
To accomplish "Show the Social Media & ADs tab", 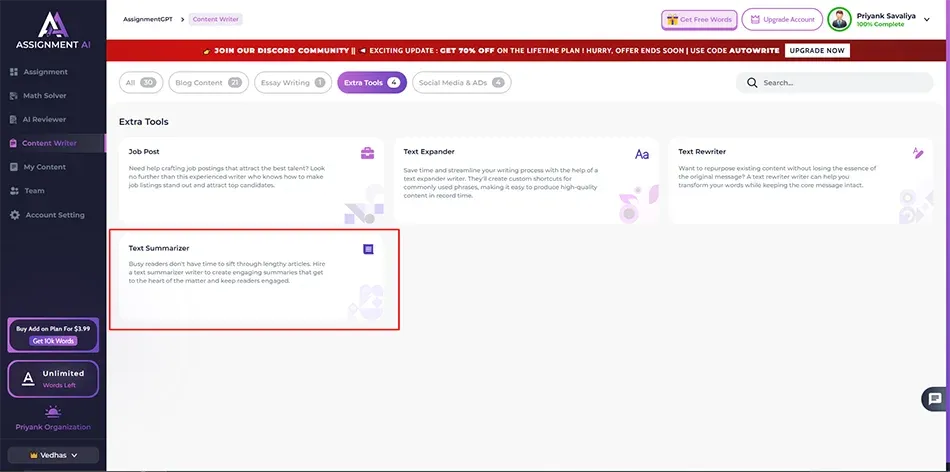I will tap(461, 83).
